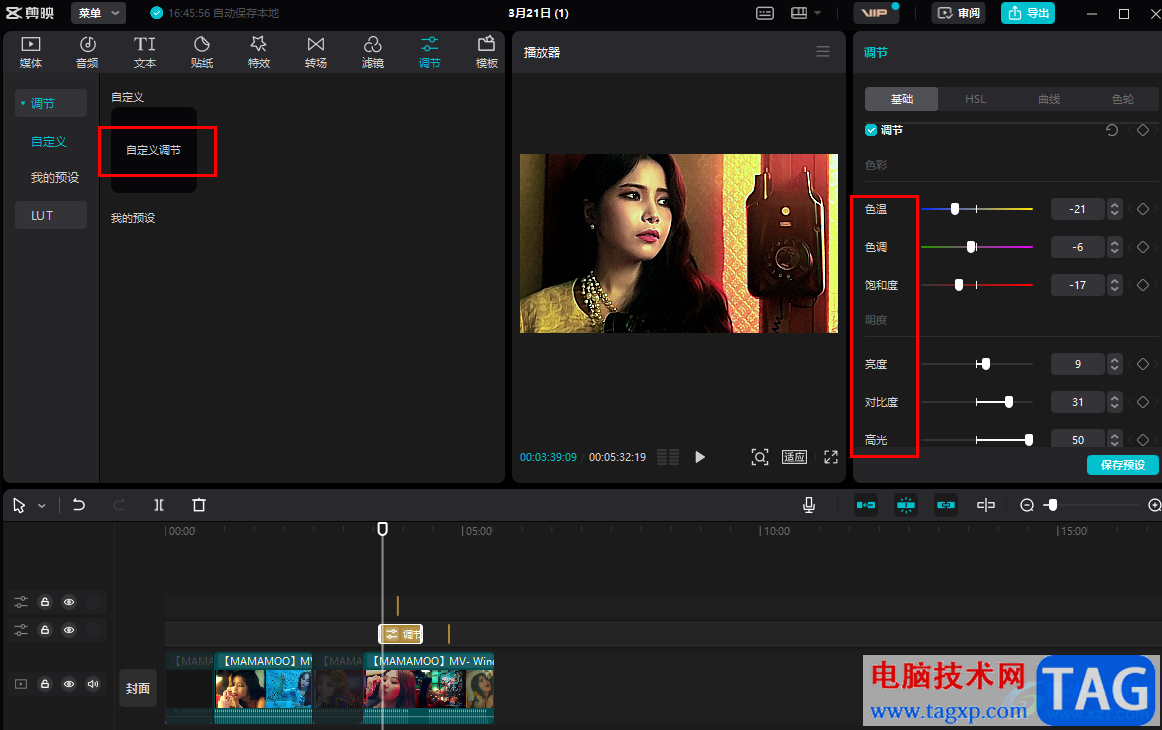Open the 媒体 media panel
The width and height of the screenshot is (1162, 730).
coord(30,52)
